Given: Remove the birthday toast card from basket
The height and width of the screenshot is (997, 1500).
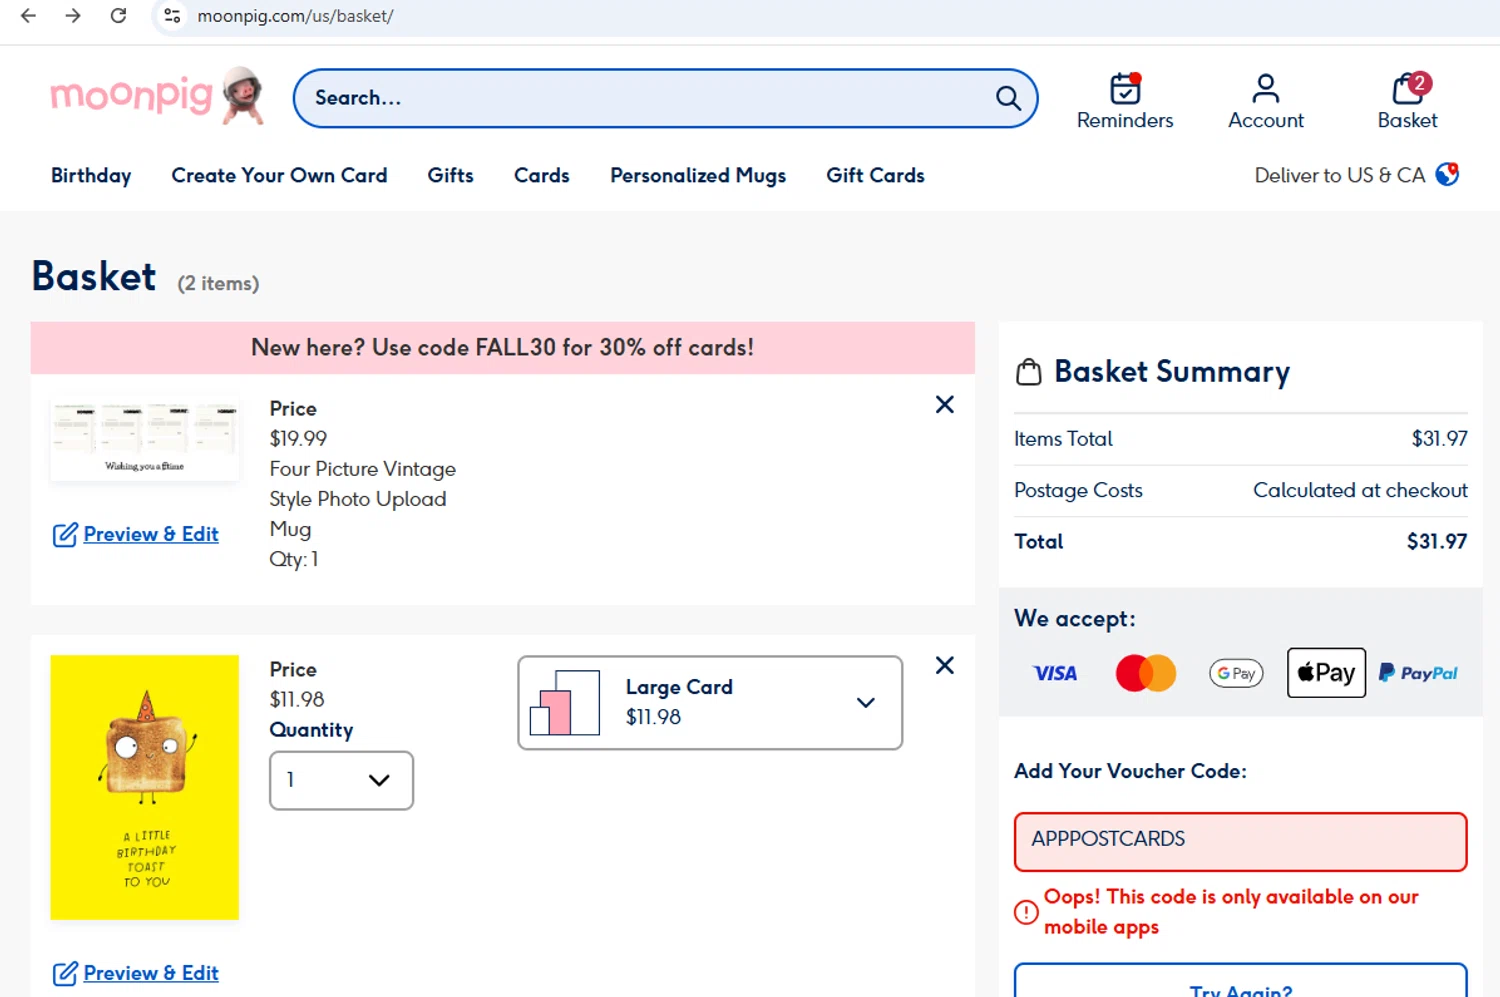Looking at the screenshot, I should coord(944,666).
